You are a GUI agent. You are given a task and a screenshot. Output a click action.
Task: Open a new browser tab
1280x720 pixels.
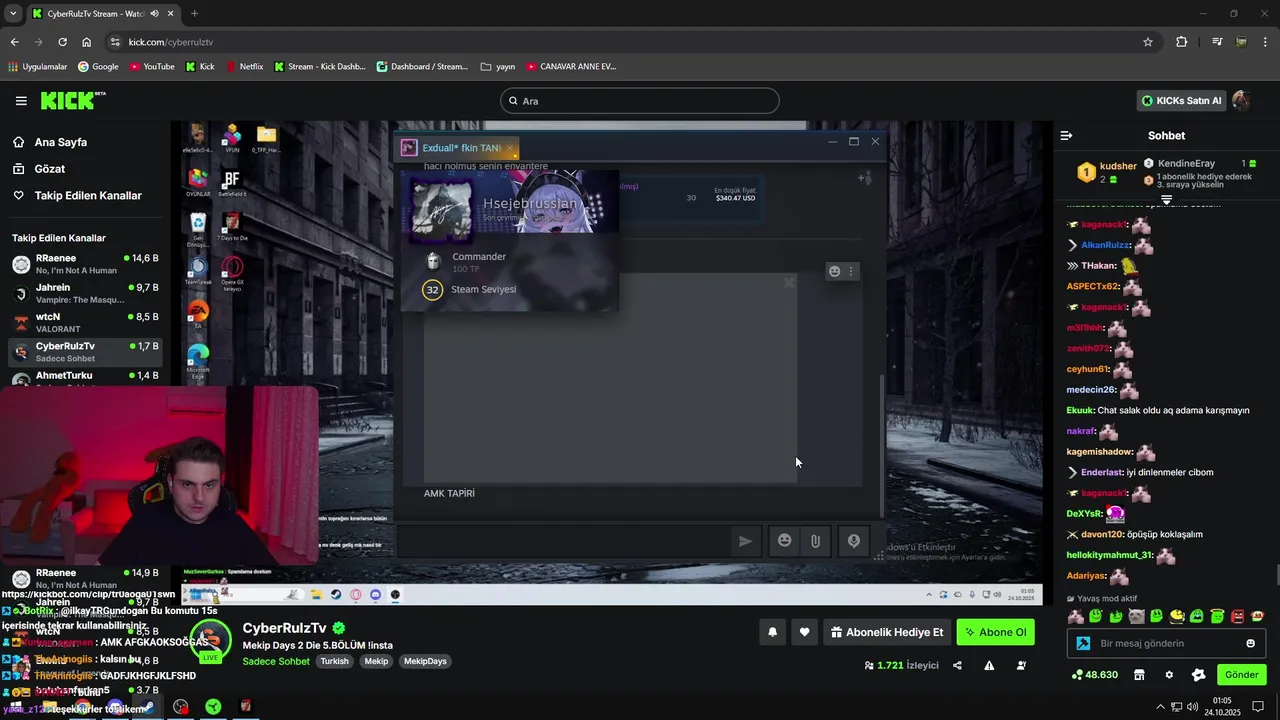[x=194, y=14]
